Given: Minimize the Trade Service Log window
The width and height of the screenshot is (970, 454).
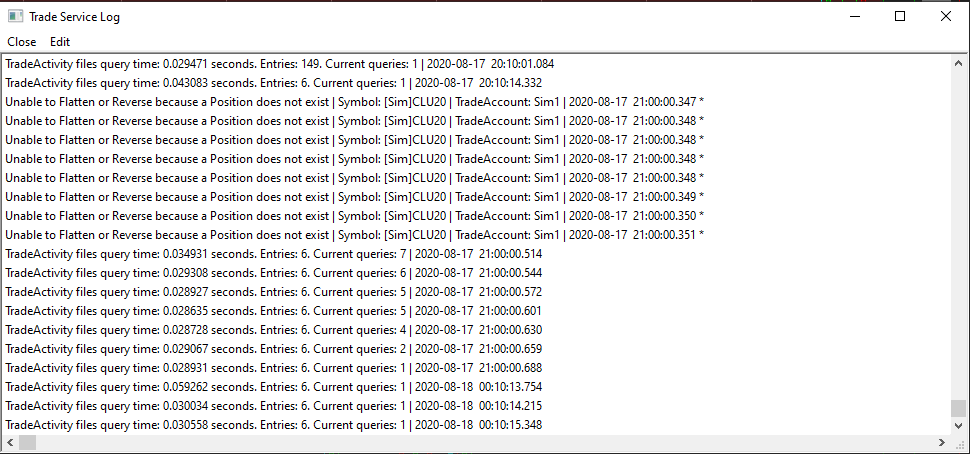Looking at the screenshot, I should 854,16.
